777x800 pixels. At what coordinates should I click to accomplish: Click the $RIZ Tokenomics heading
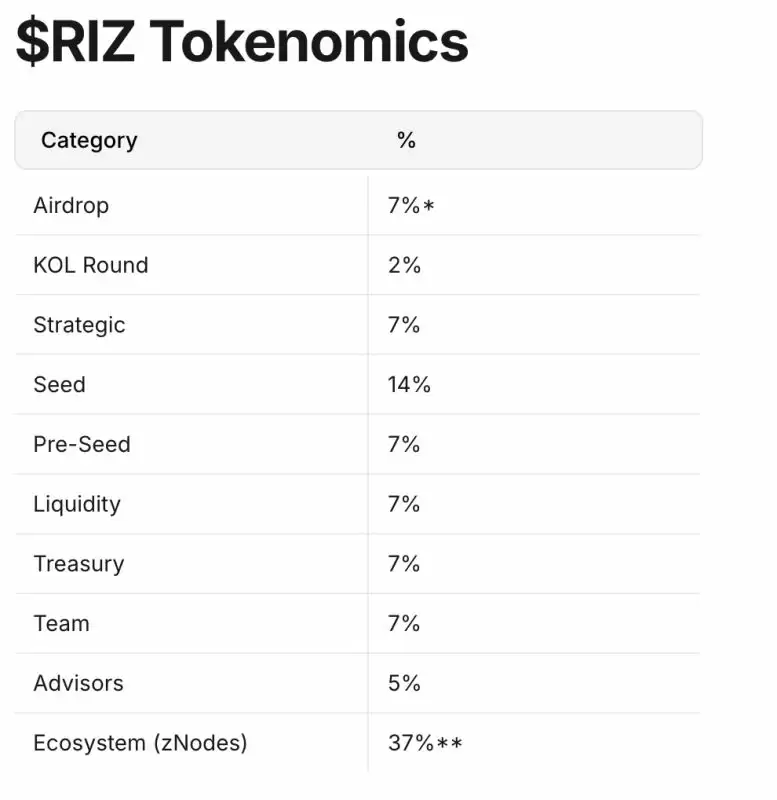coord(242,42)
